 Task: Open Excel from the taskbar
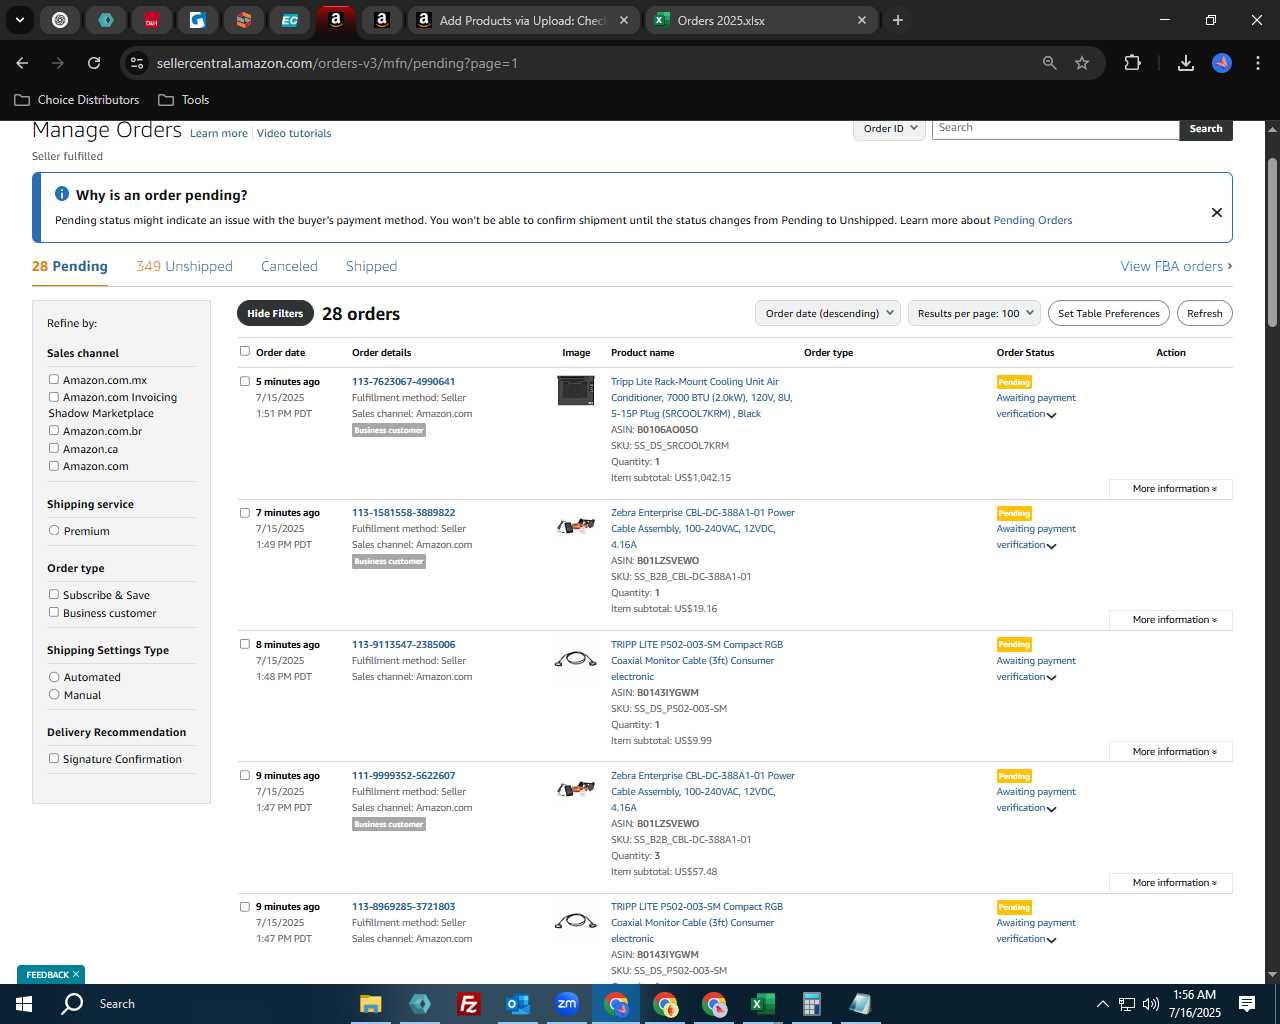(762, 1004)
